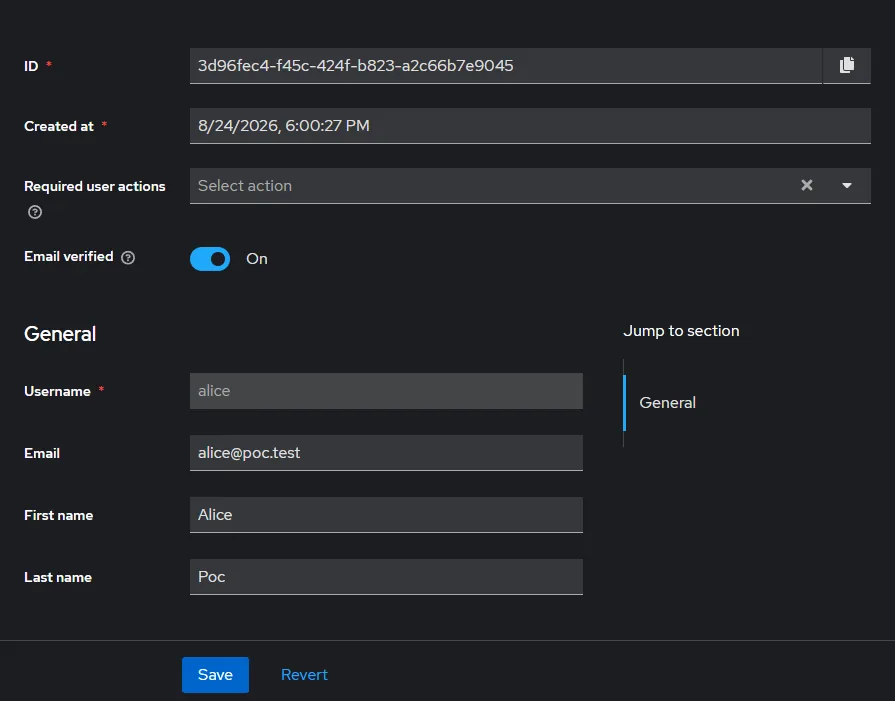Viewport: 895px width, 701px height.
Task: Click the Required user actions label
Action: (95, 186)
